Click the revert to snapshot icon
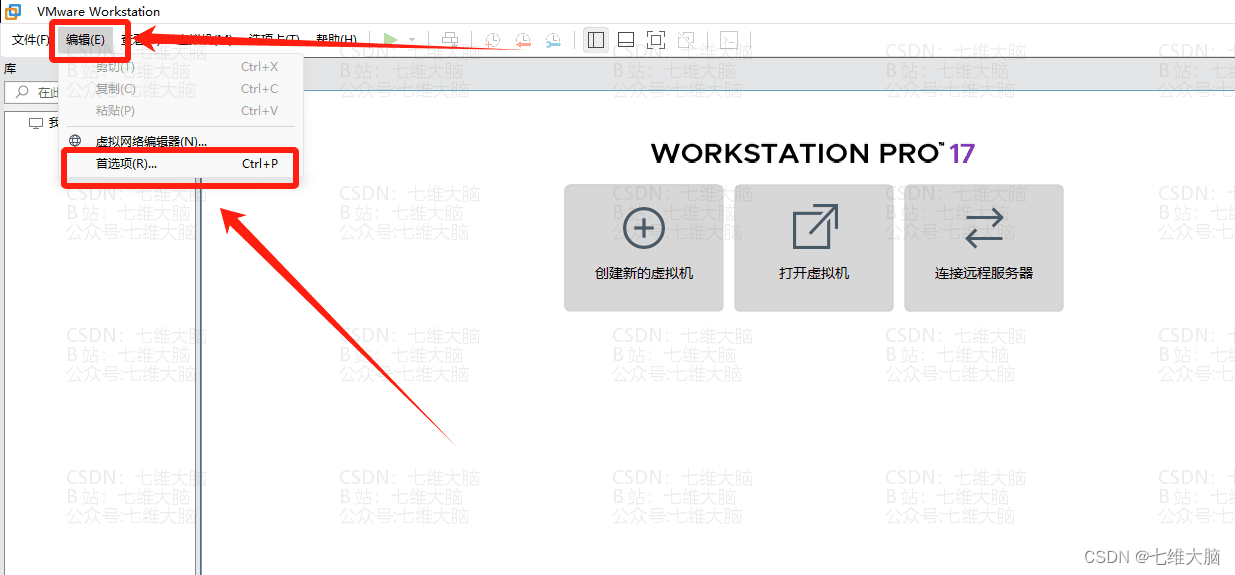The image size is (1235, 575). (523, 40)
